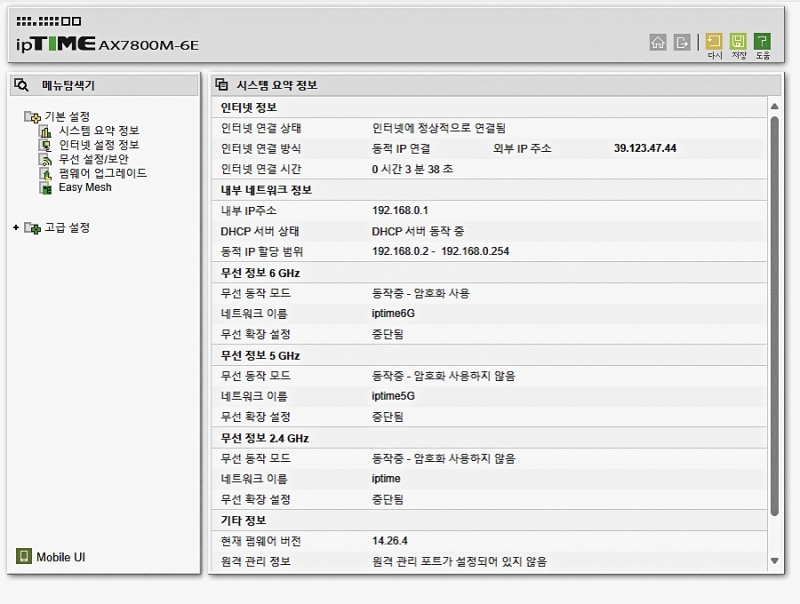This screenshot has width=800, height=604.
Task: Expand the 고급 설정 tree node
Action: tap(16, 228)
